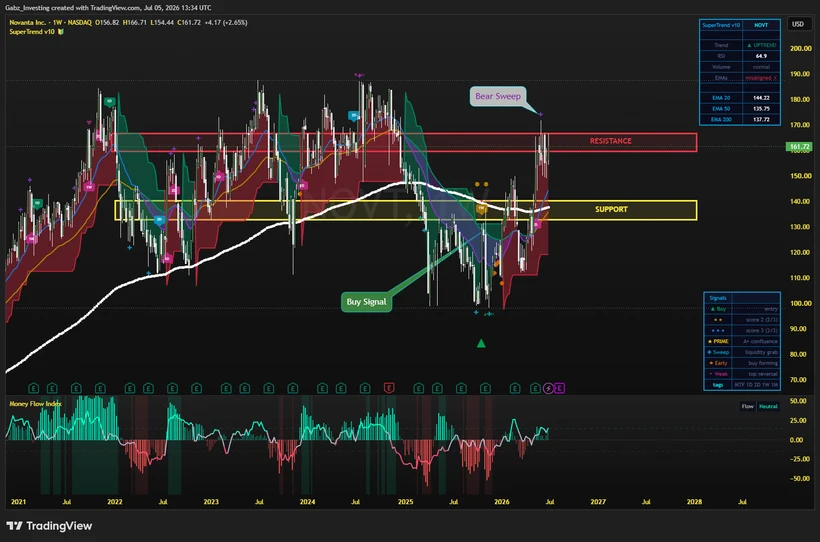
Task: Click the UPTREND value in the table
Action: [x=762, y=46]
